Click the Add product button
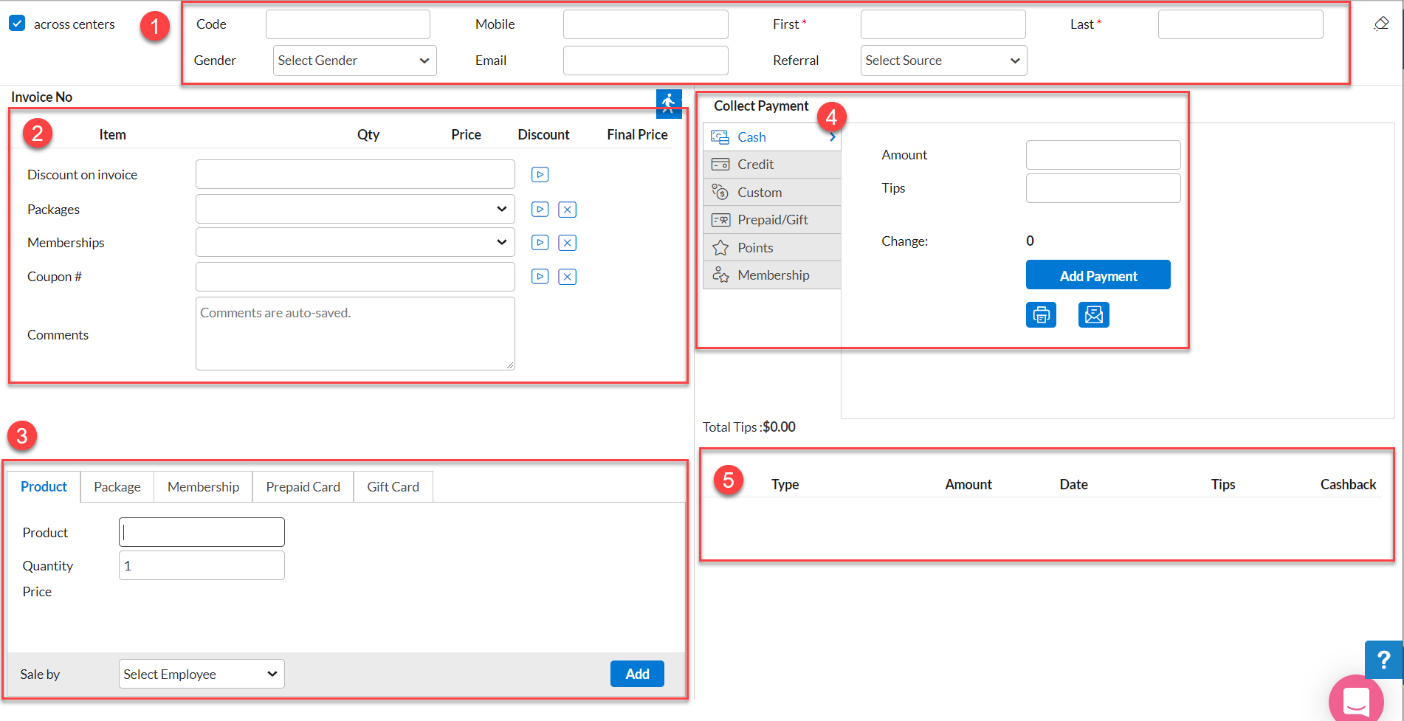The height and width of the screenshot is (721, 1404). click(x=637, y=674)
